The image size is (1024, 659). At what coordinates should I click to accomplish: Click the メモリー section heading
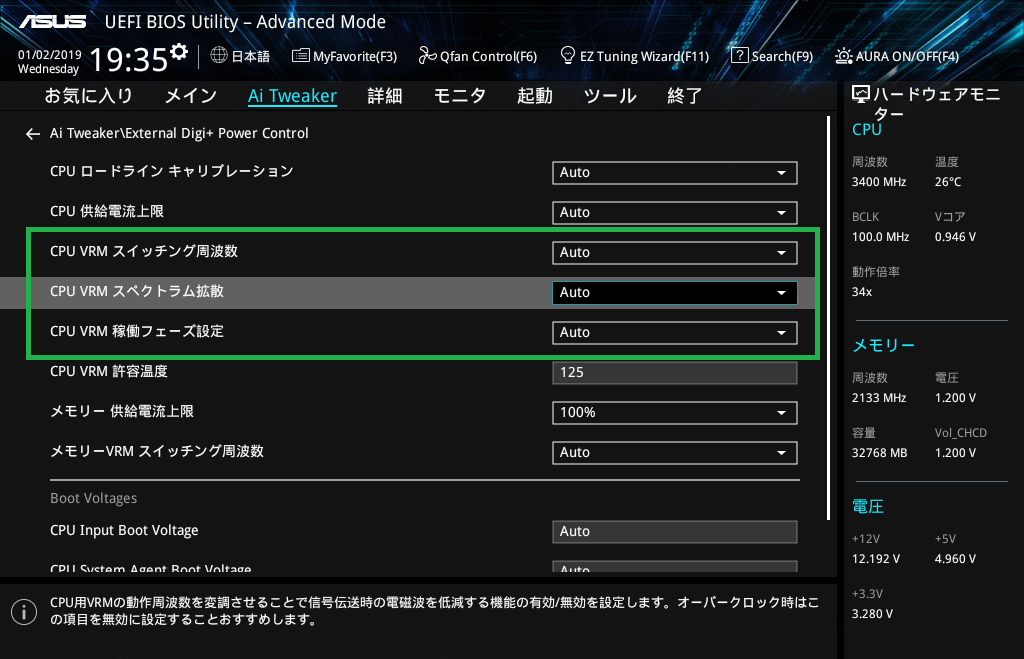884,346
